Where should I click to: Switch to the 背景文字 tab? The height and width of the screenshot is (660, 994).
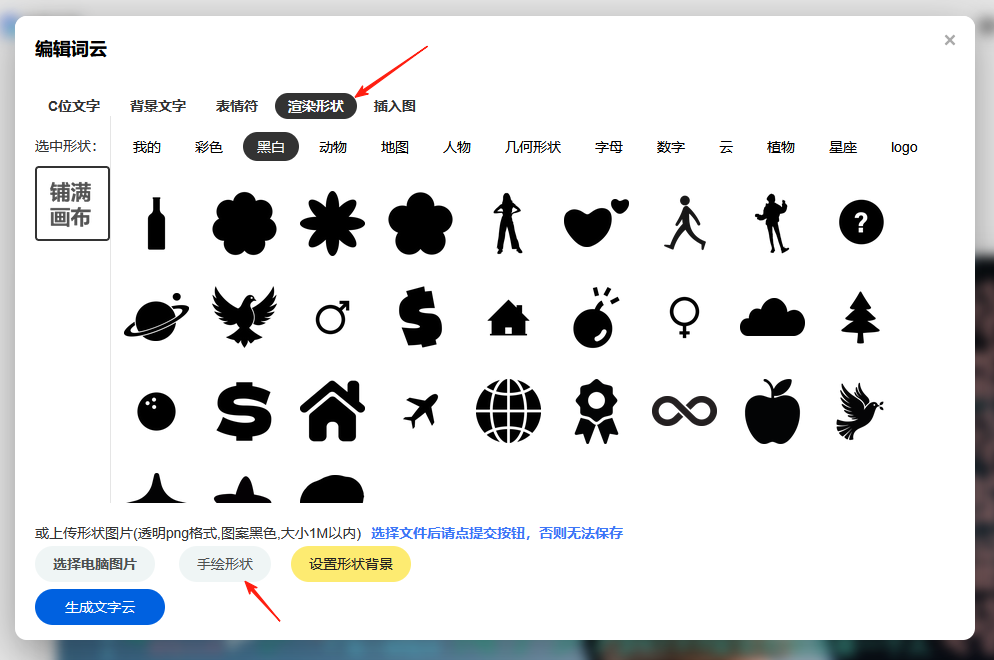pos(158,106)
